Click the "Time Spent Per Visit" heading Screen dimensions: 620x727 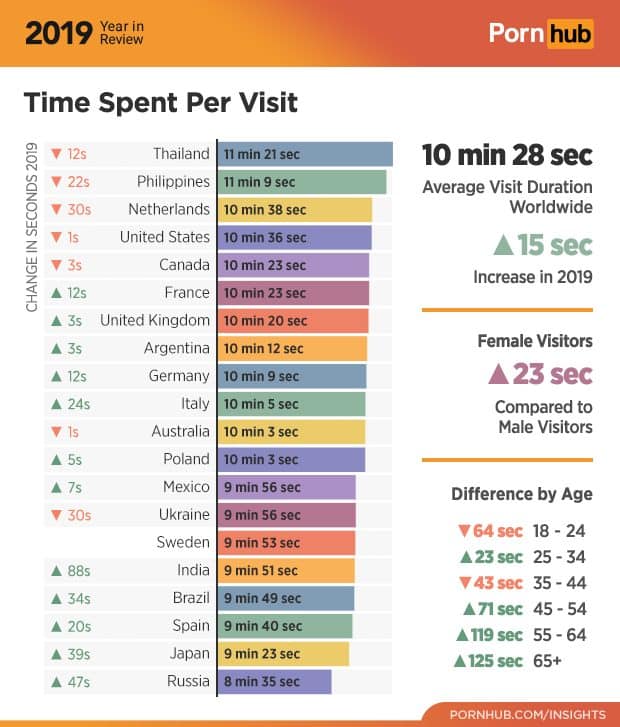pos(160,103)
